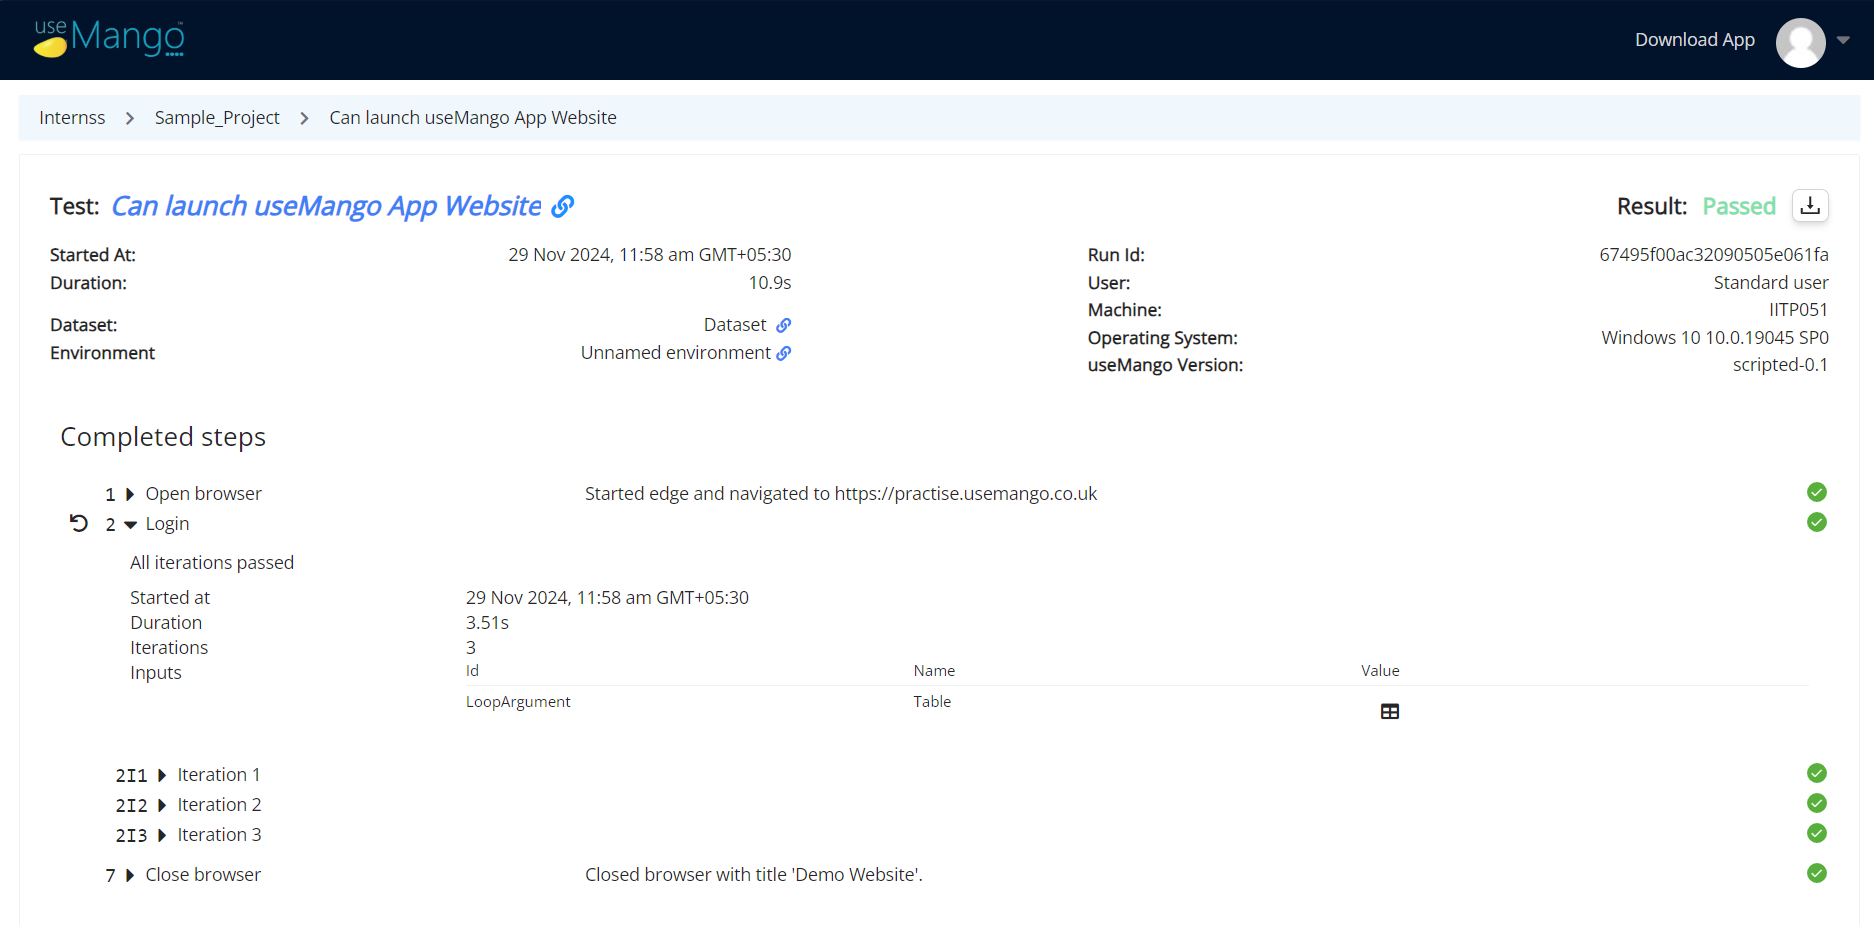Viewport: 1874px width, 925px height.
Task: Click passed checkmark for Open browser
Action: [1817, 492]
